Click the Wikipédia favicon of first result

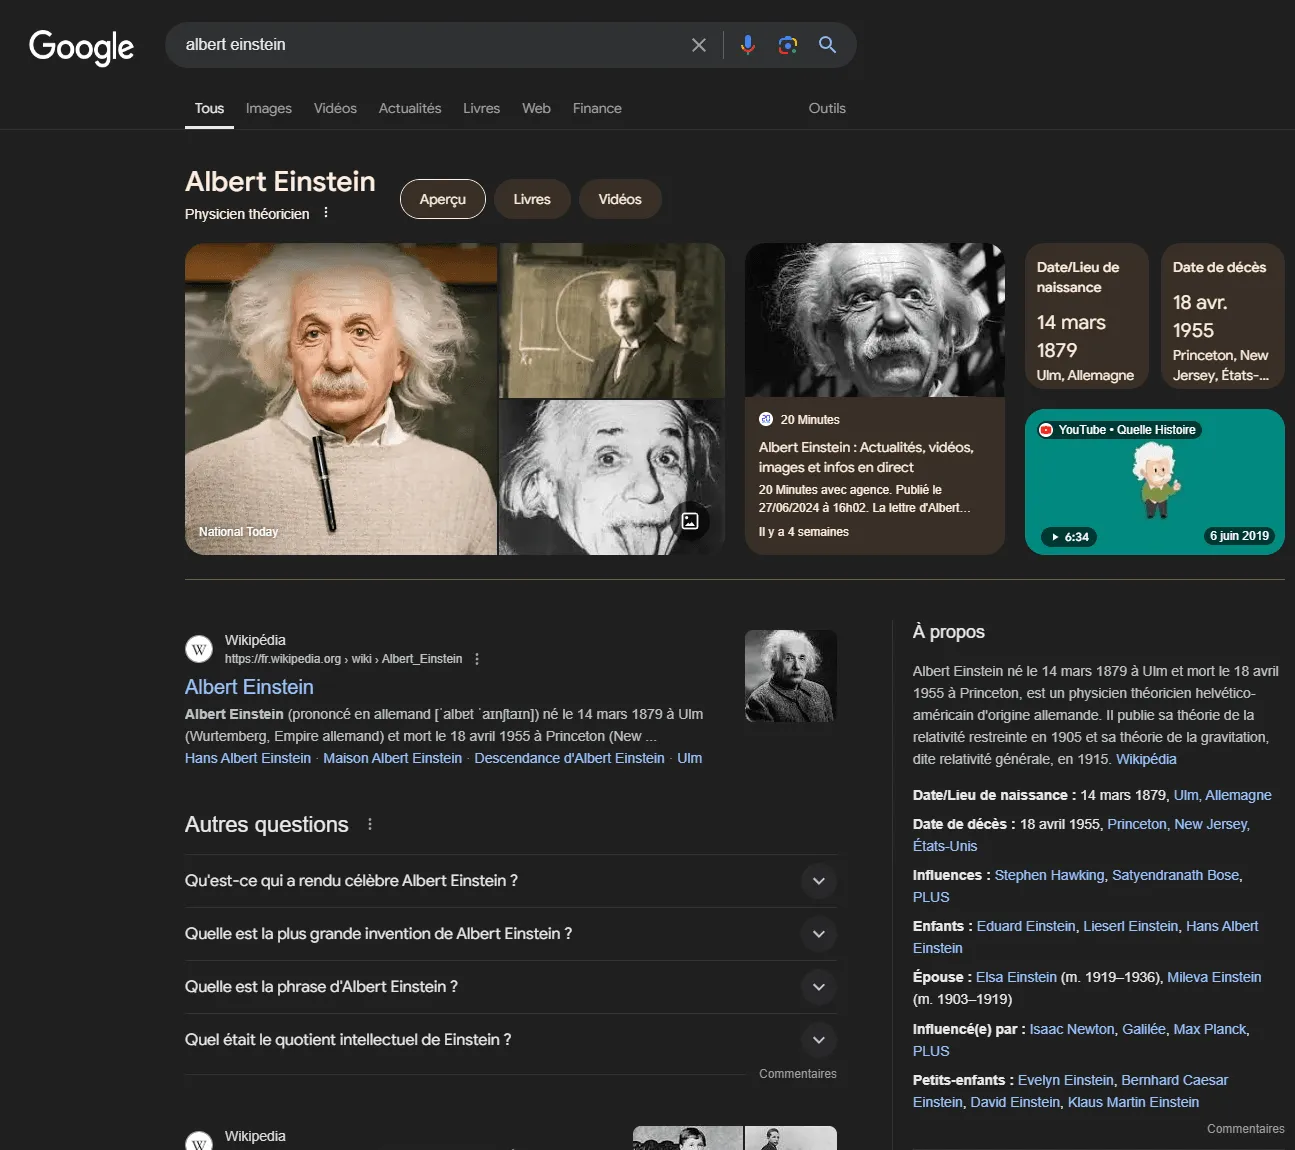point(199,649)
